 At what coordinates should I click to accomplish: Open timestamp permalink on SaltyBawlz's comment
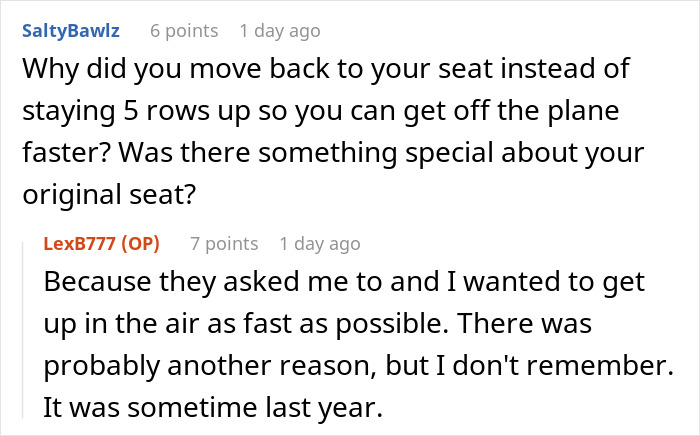(280, 31)
